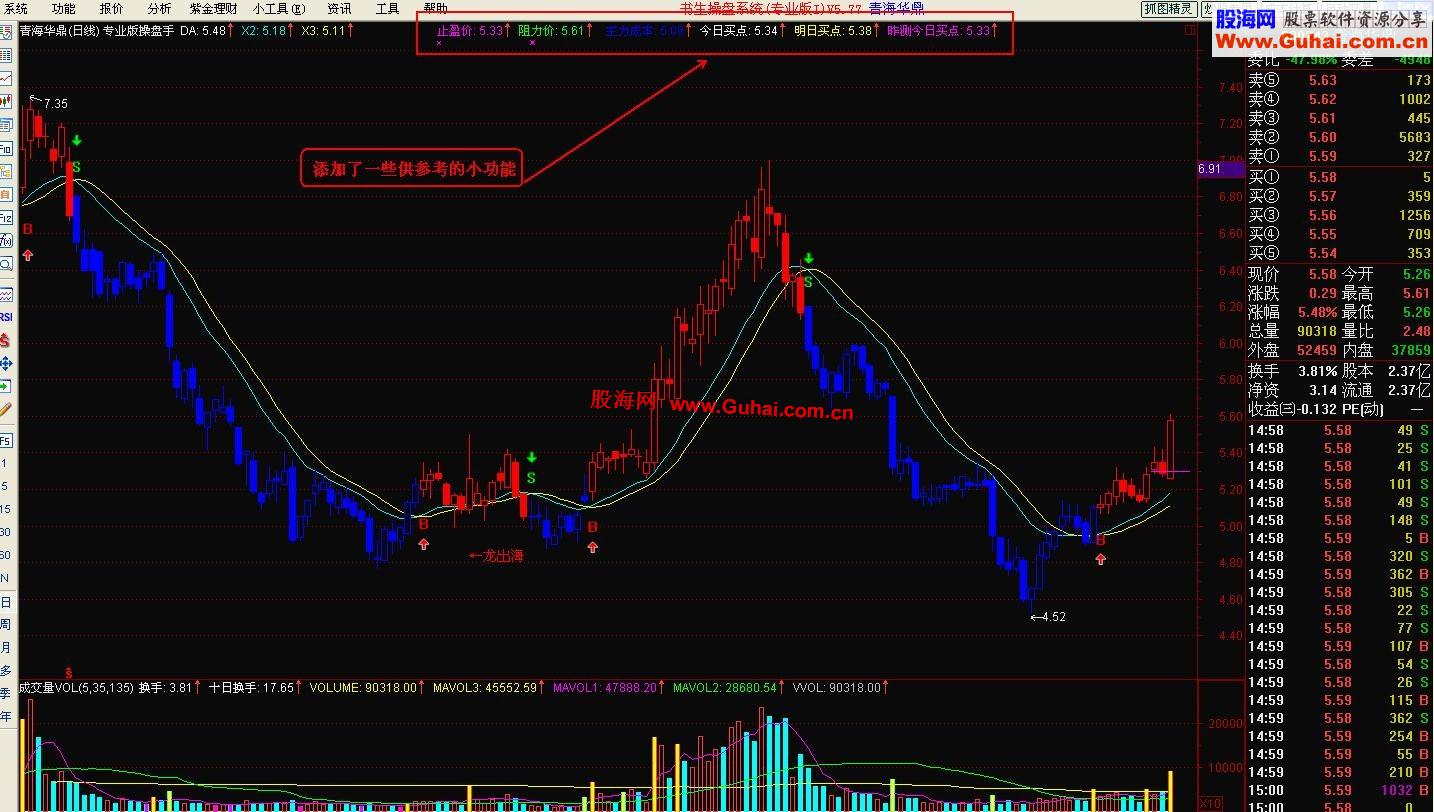This screenshot has width=1434, height=812.
Task: Click the X10 scale marker on volume axis
Action: coord(1209,803)
